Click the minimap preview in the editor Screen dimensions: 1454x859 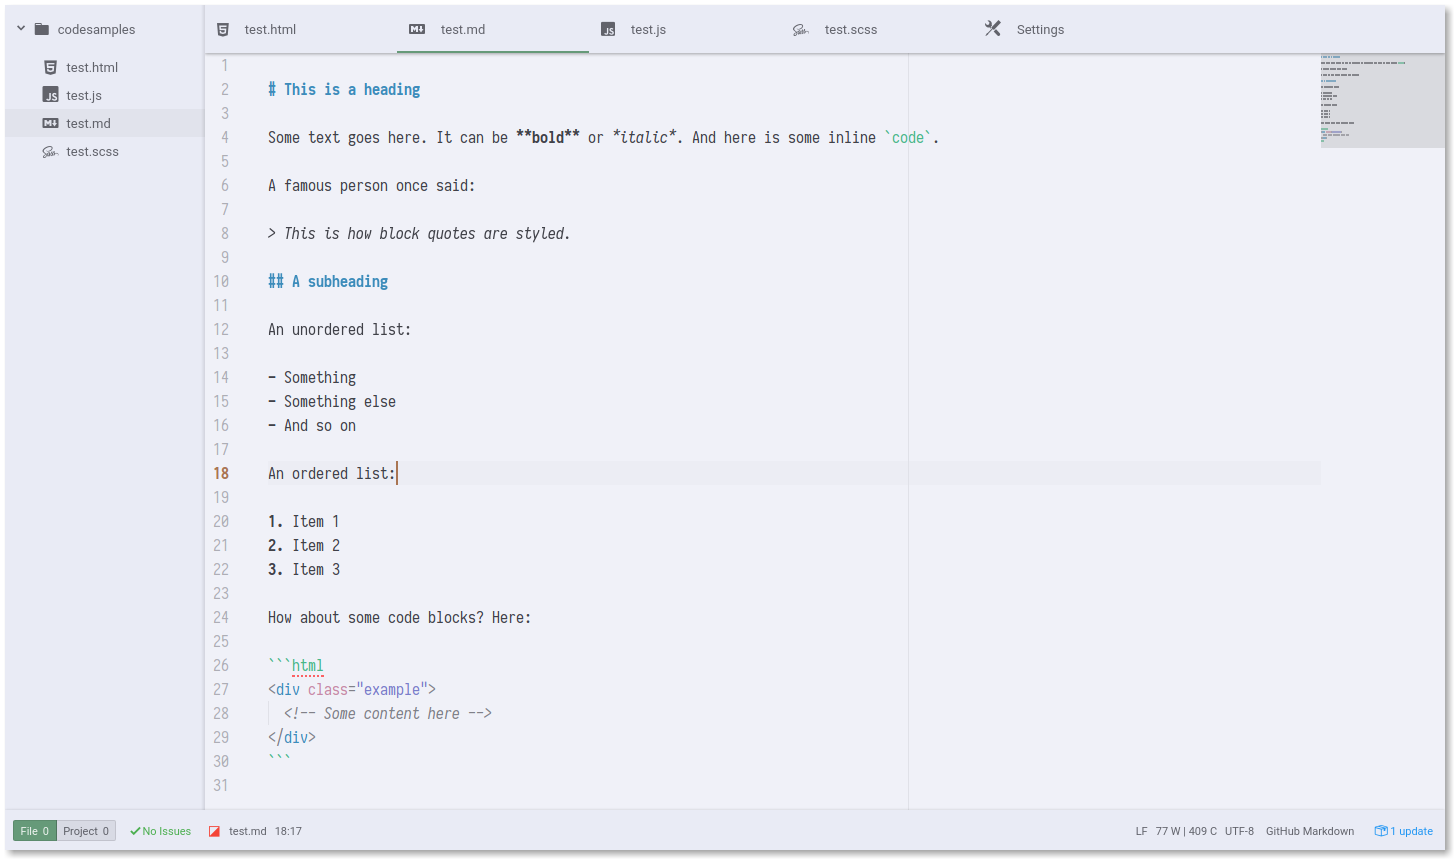[1383, 101]
